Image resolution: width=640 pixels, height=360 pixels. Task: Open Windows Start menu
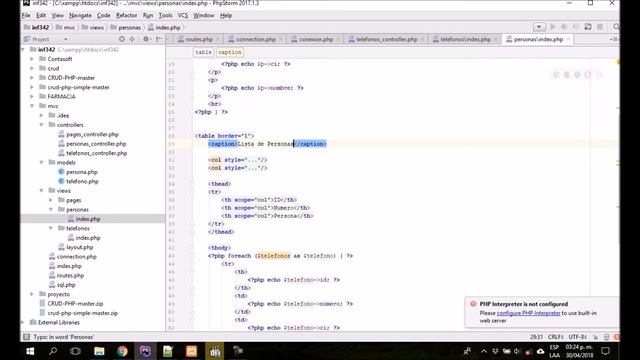(x=30, y=351)
